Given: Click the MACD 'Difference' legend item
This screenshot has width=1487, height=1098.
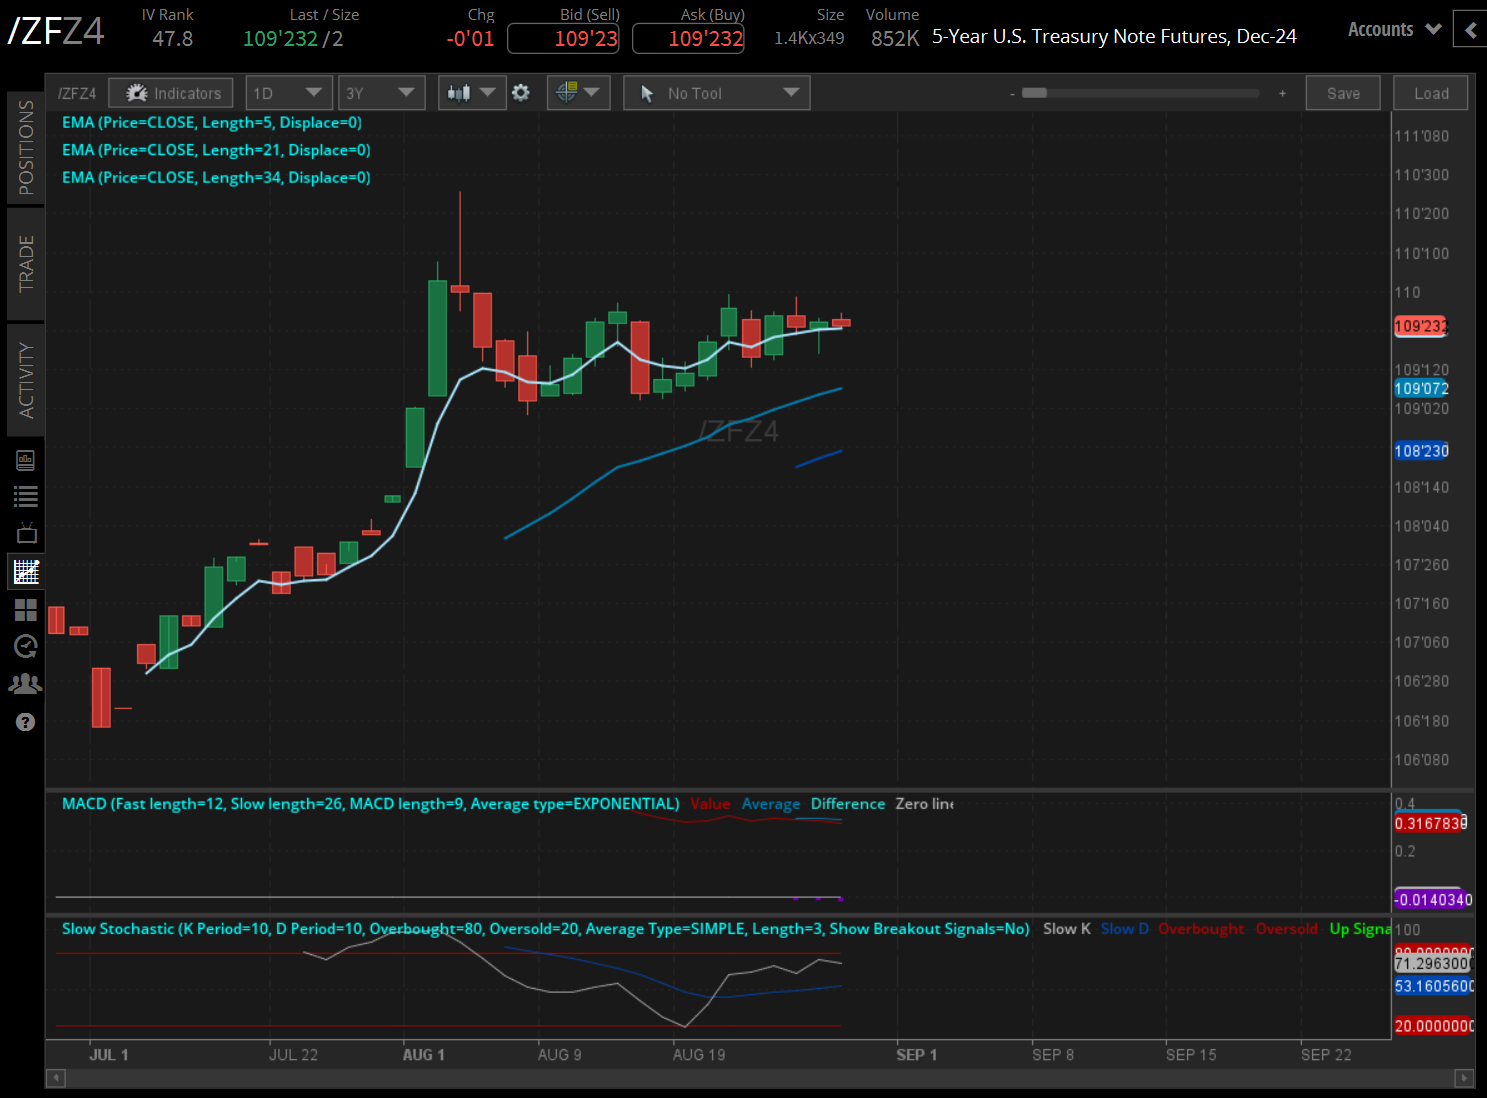Looking at the screenshot, I should coord(848,804).
